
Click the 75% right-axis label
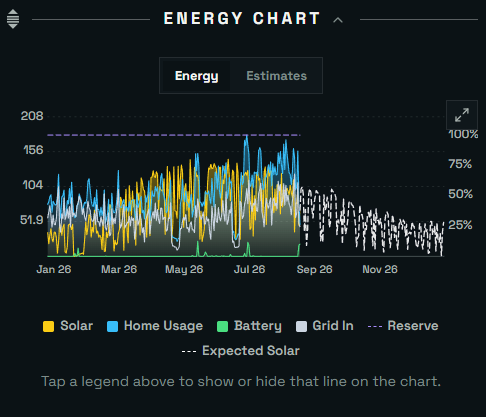coord(460,164)
